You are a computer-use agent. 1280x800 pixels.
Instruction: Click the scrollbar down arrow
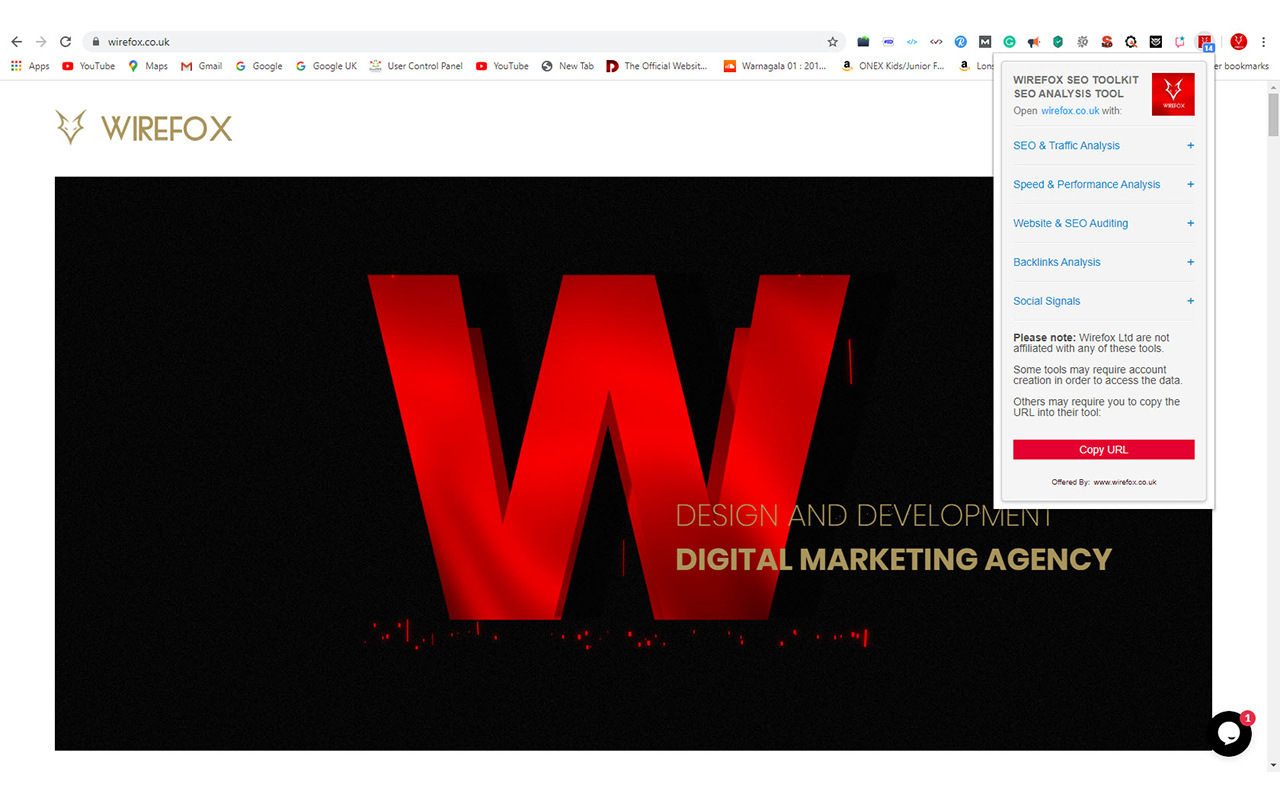[x=1273, y=765]
